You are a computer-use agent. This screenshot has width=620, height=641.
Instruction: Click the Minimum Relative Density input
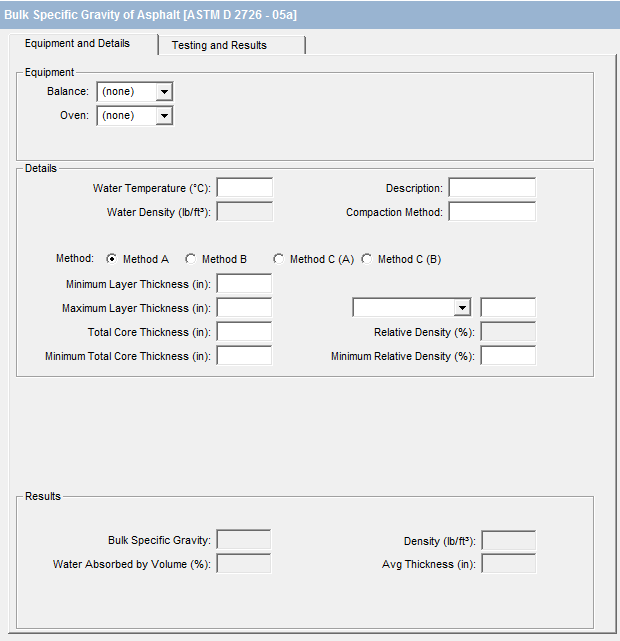click(508, 356)
